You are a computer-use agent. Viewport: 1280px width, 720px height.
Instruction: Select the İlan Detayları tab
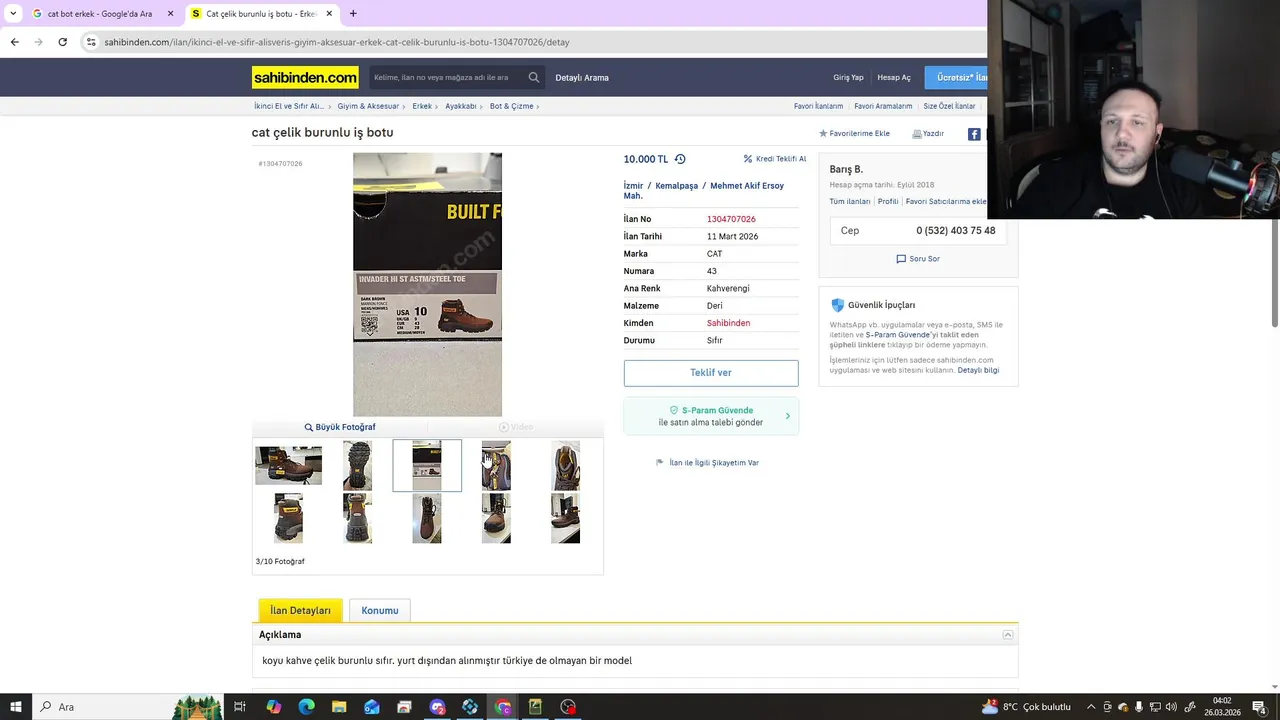(x=300, y=610)
